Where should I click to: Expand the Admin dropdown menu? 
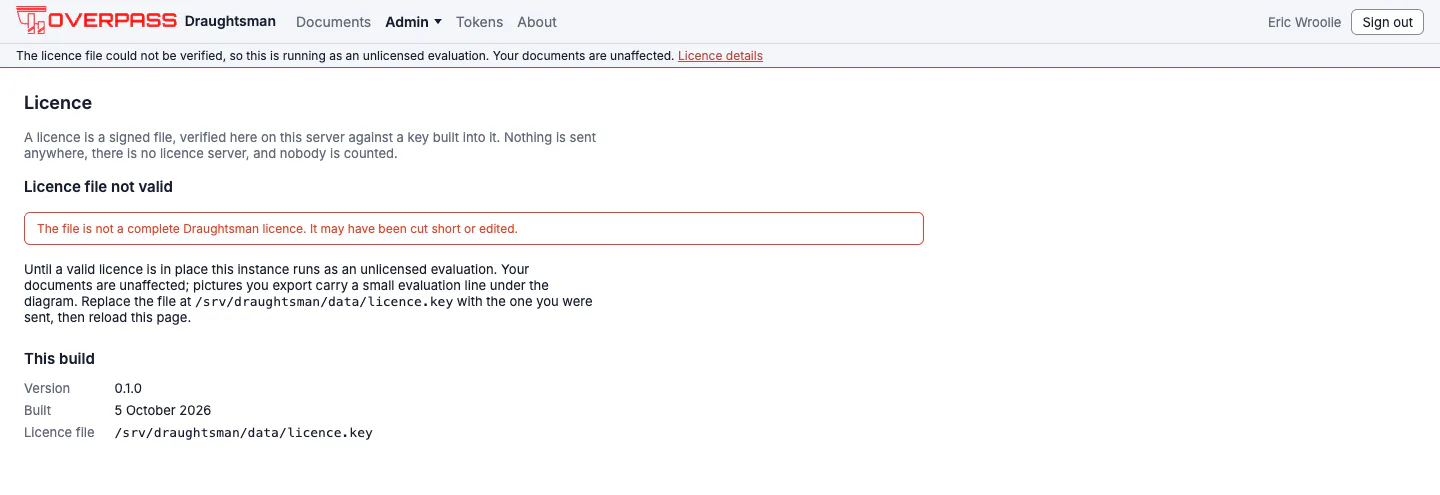pyautogui.click(x=414, y=22)
